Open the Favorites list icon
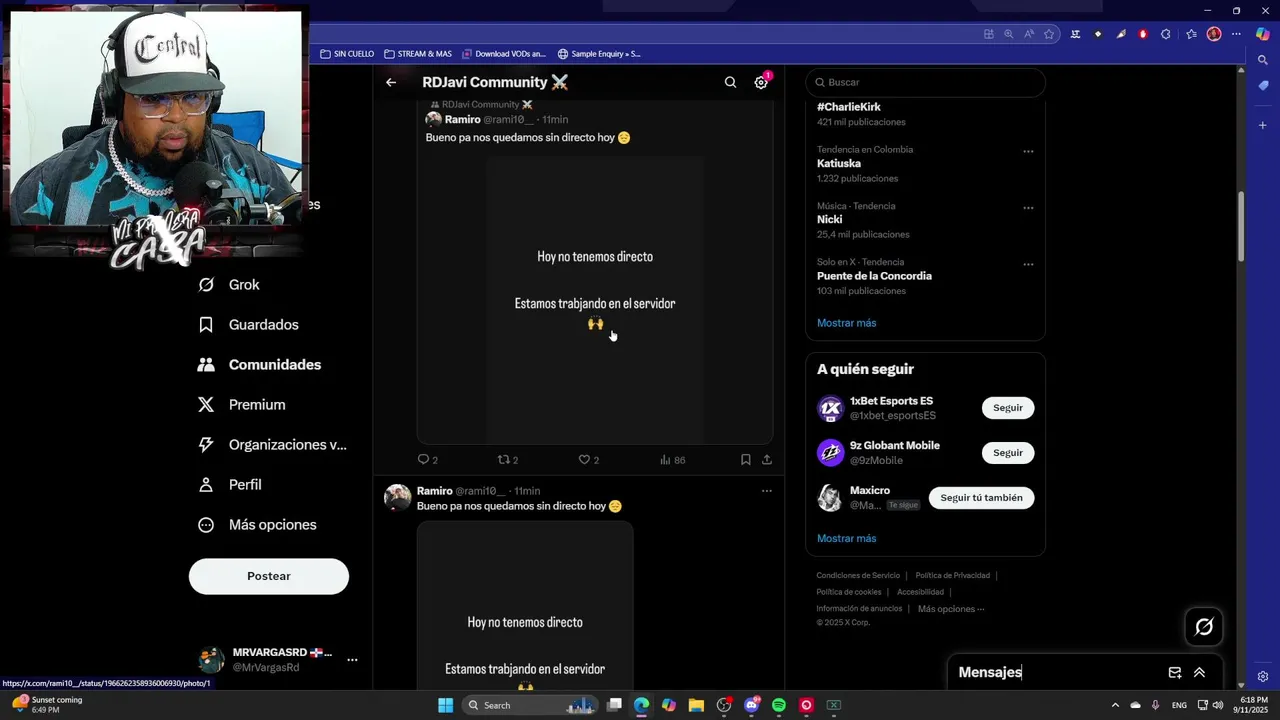 click(x=1191, y=34)
